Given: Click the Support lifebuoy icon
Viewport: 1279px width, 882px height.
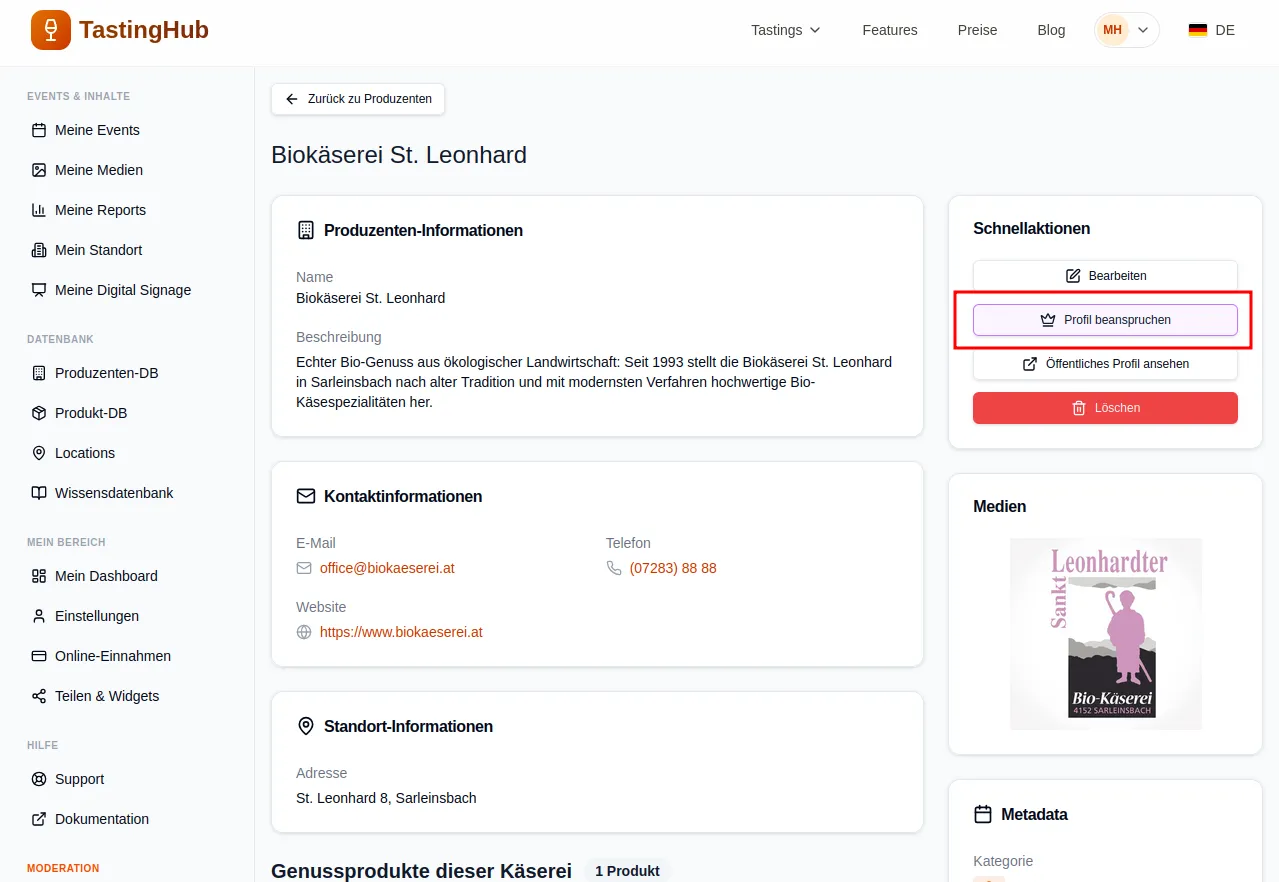Looking at the screenshot, I should pos(39,779).
